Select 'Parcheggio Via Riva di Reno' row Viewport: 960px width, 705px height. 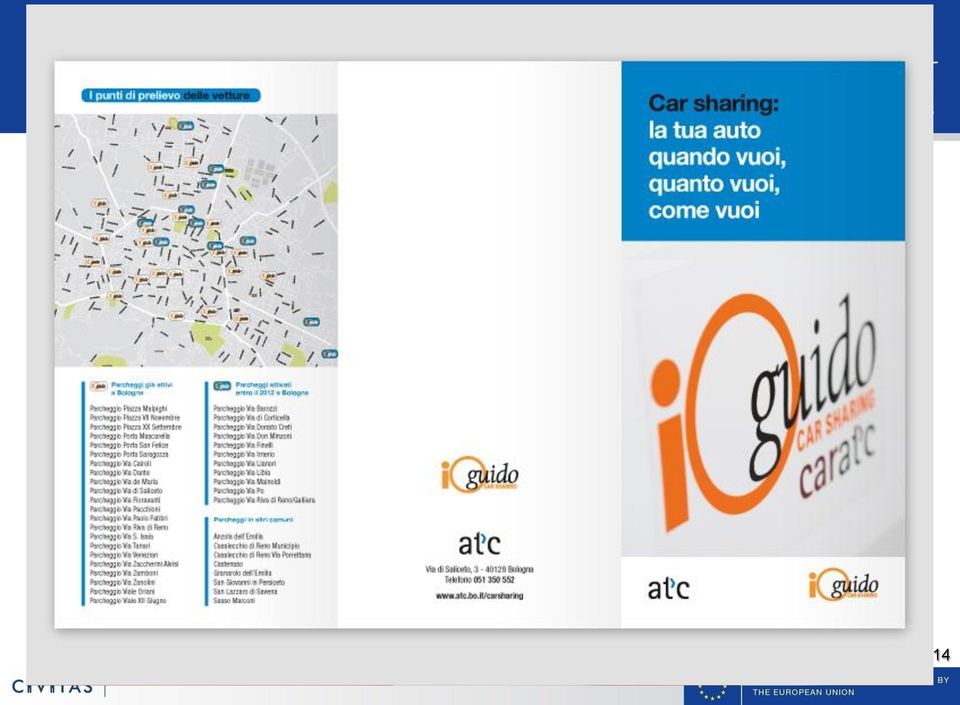pyautogui.click(x=129, y=527)
